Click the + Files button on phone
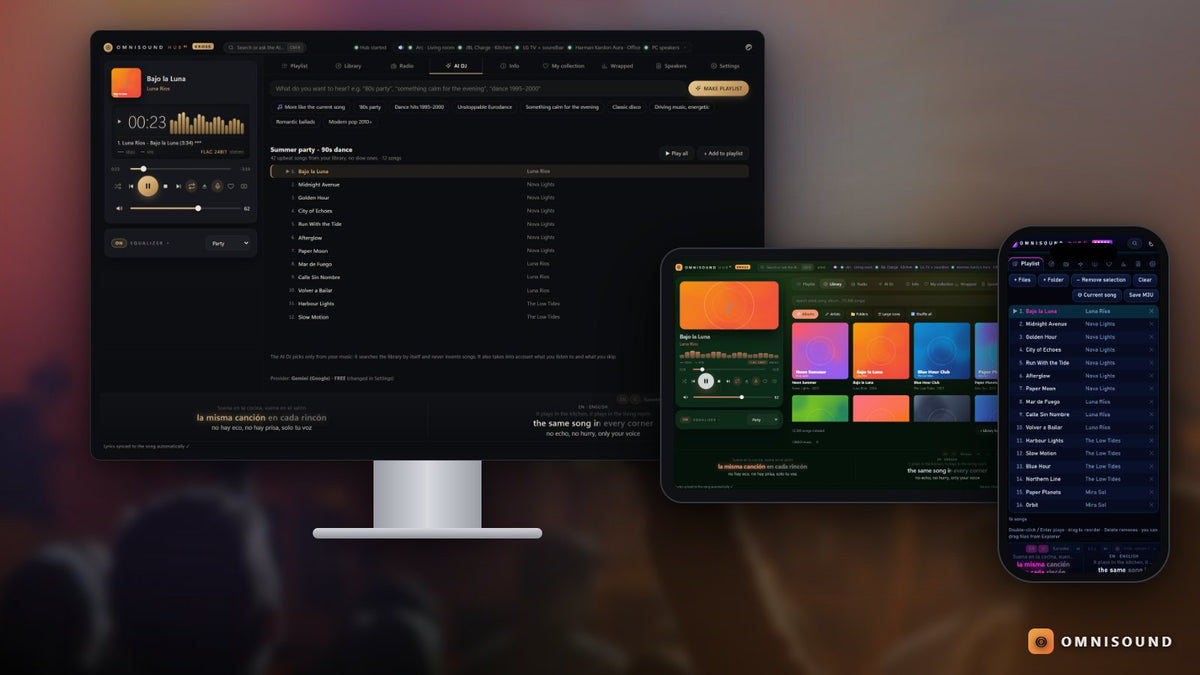 pyautogui.click(x=1022, y=280)
